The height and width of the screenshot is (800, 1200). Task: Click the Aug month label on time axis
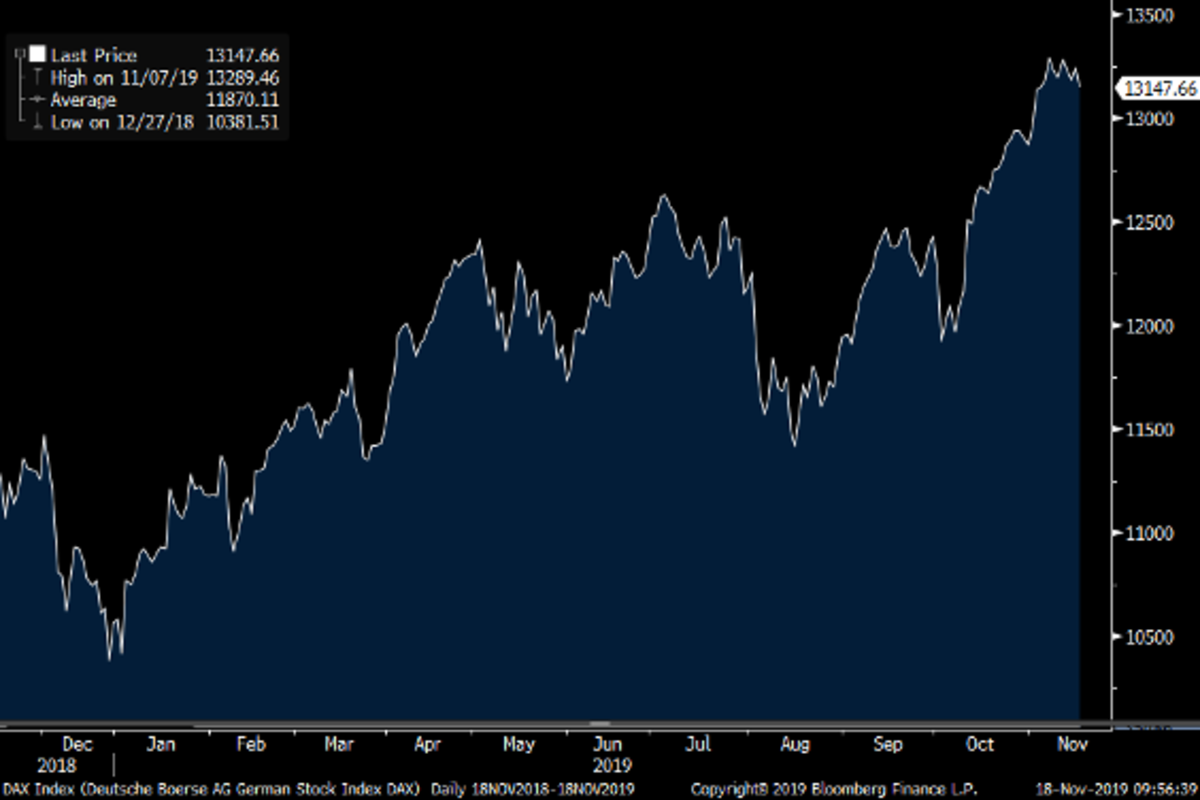click(x=795, y=745)
